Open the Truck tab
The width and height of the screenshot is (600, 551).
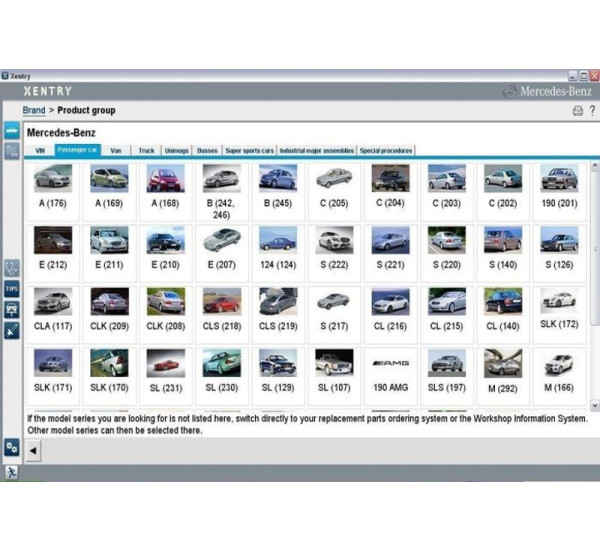point(146,150)
